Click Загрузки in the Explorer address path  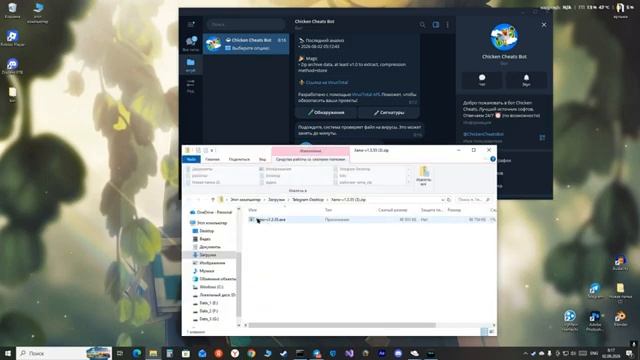(276, 200)
